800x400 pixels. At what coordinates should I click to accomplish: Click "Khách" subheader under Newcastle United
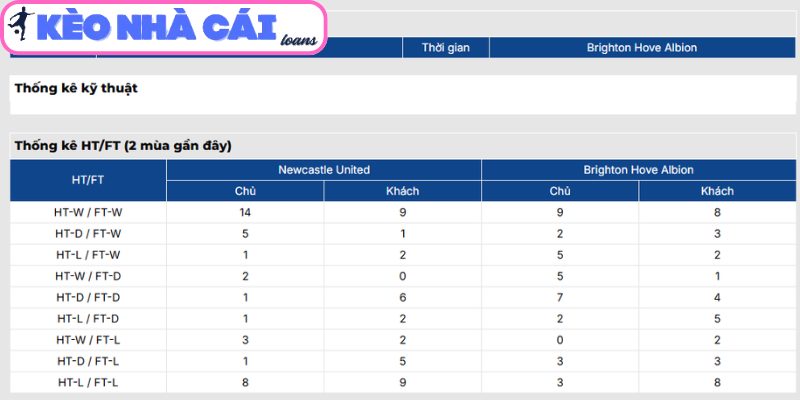click(403, 191)
